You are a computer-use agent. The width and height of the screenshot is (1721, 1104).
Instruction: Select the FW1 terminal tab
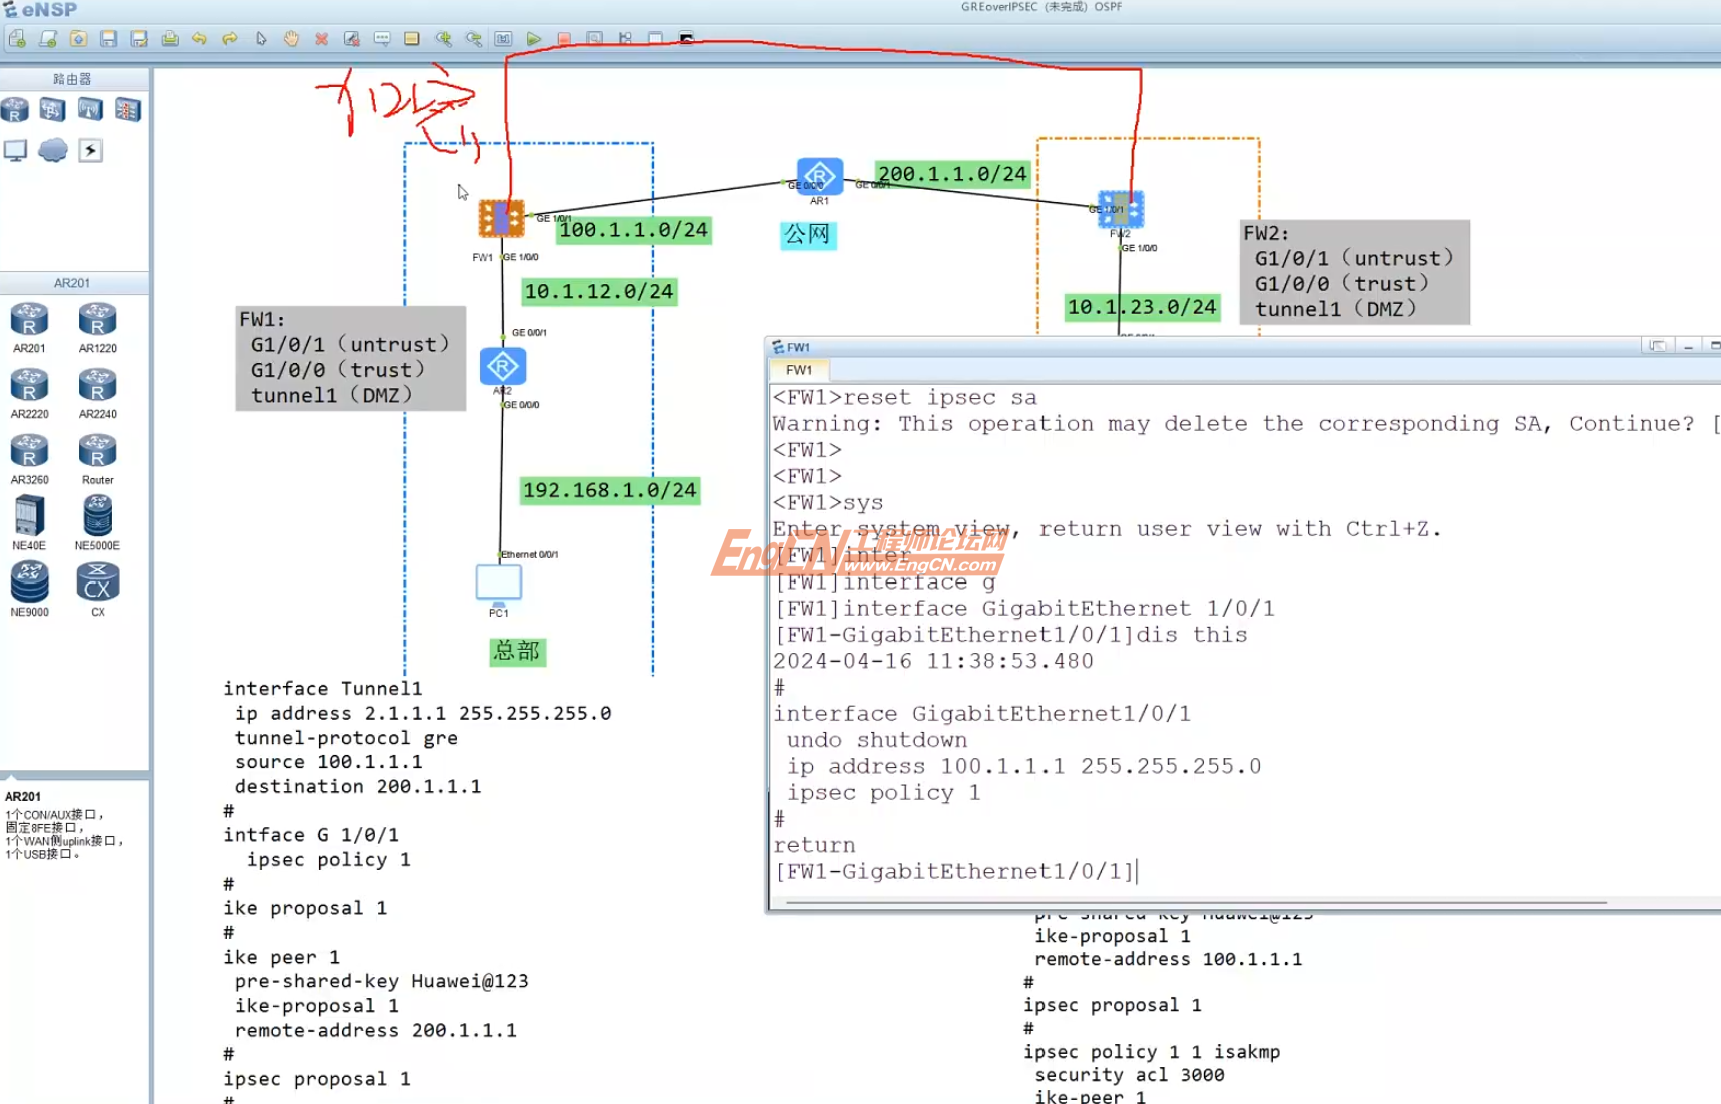click(x=799, y=370)
